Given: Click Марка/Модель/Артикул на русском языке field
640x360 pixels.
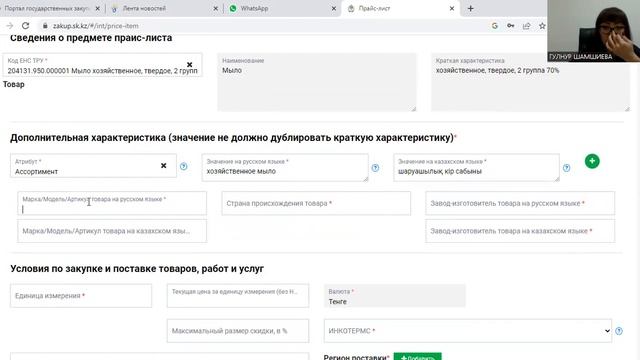Looking at the screenshot, I should 112,203.
